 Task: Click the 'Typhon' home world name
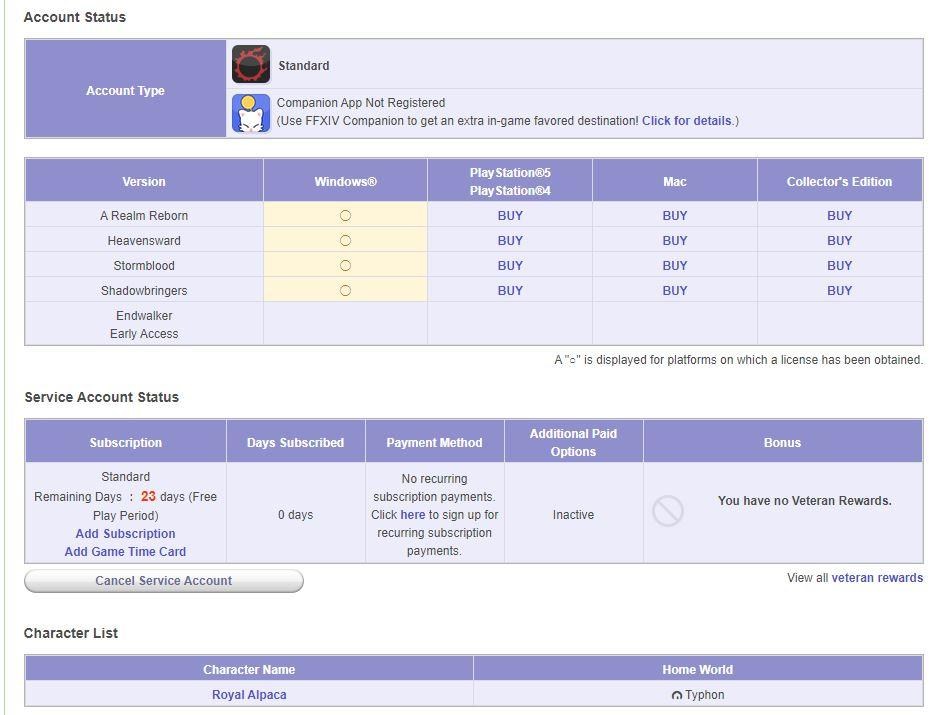click(x=705, y=695)
